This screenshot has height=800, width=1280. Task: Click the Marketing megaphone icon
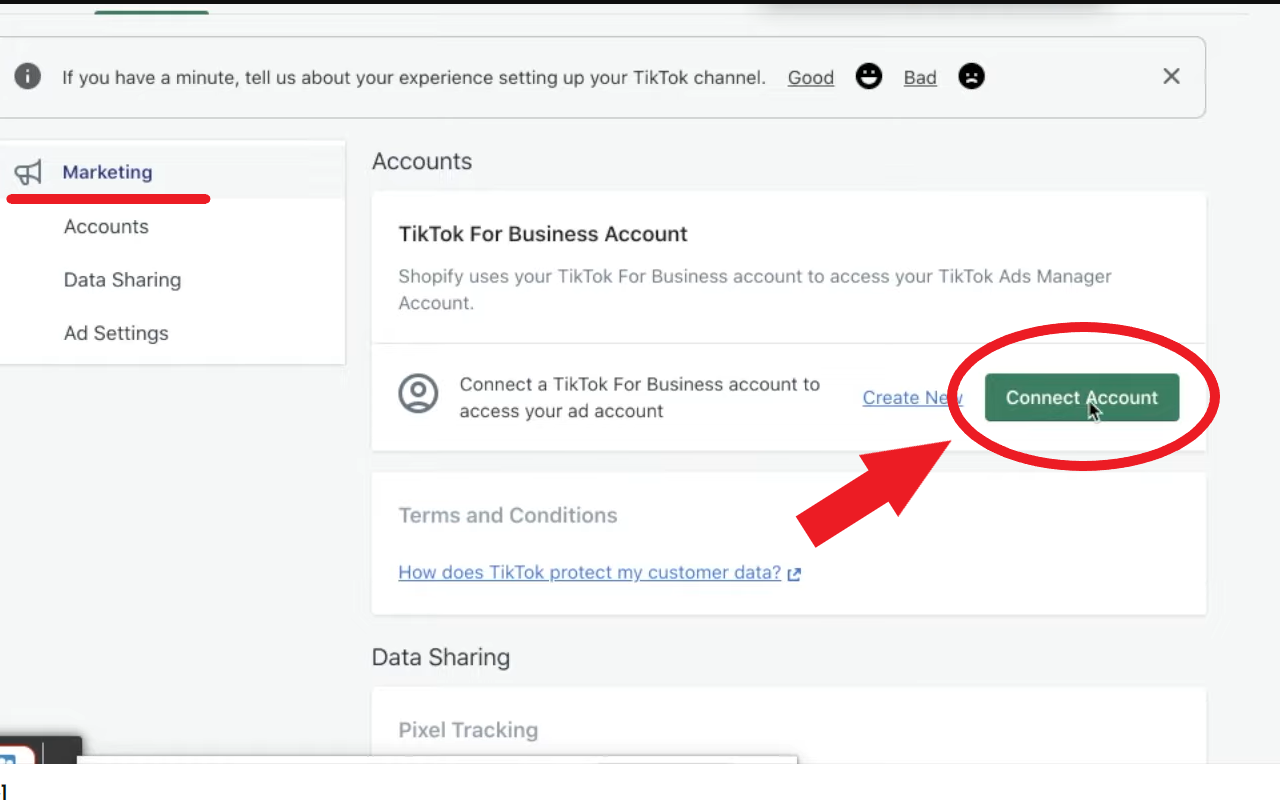point(29,172)
